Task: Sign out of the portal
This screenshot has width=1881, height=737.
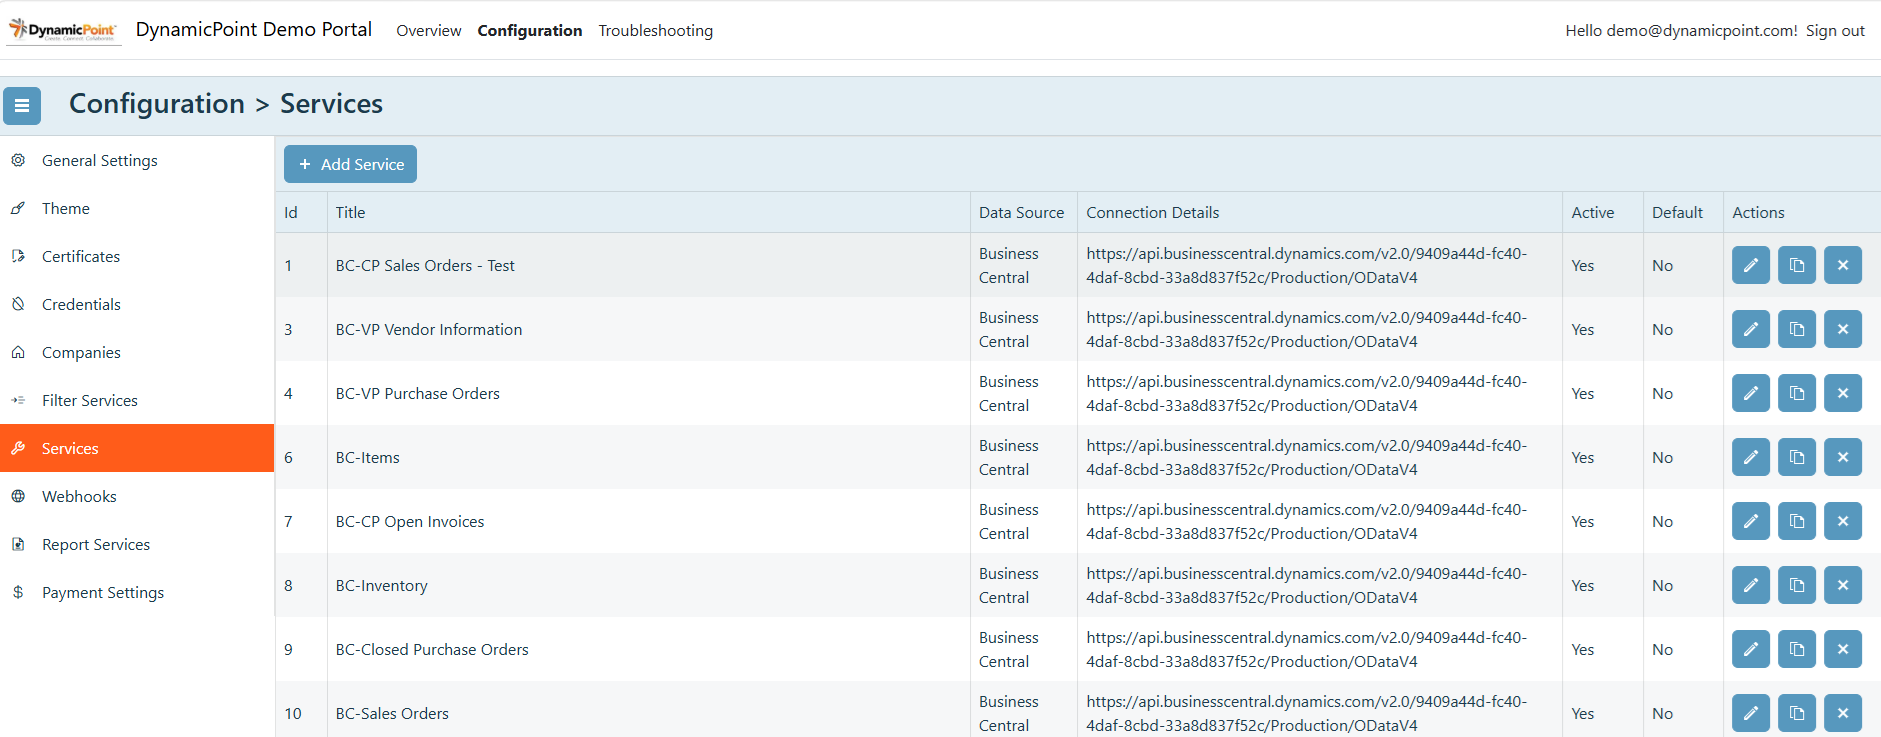Action: 1835,31
